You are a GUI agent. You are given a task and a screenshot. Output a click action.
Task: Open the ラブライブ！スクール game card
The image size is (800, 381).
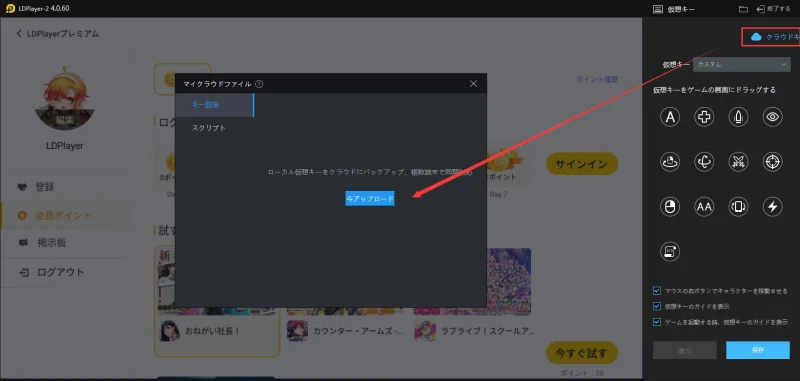[x=474, y=331]
